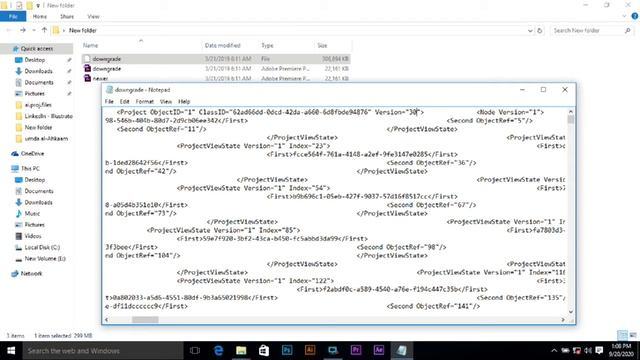Open LinkedIn - Illustrator folder in sidebar

pos(48,116)
